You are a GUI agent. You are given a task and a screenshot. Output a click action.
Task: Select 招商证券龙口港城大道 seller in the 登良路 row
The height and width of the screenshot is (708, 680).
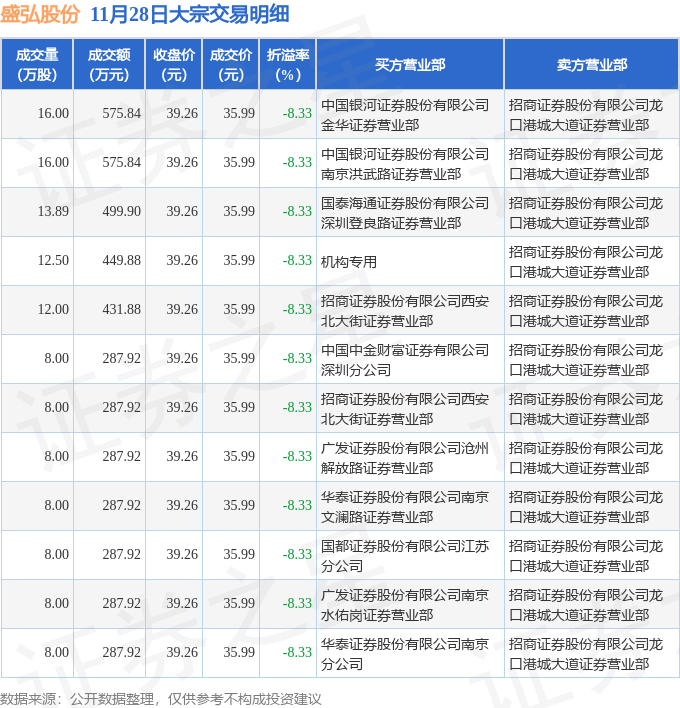[586, 213]
